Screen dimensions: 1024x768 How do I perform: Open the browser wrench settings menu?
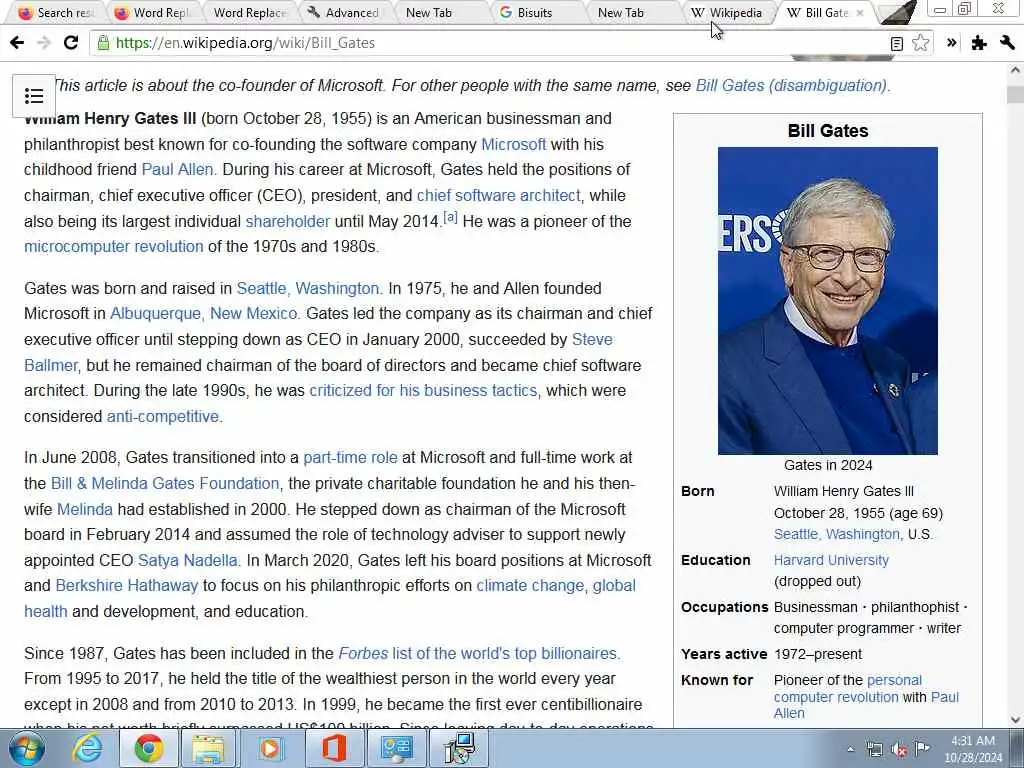click(x=1006, y=43)
